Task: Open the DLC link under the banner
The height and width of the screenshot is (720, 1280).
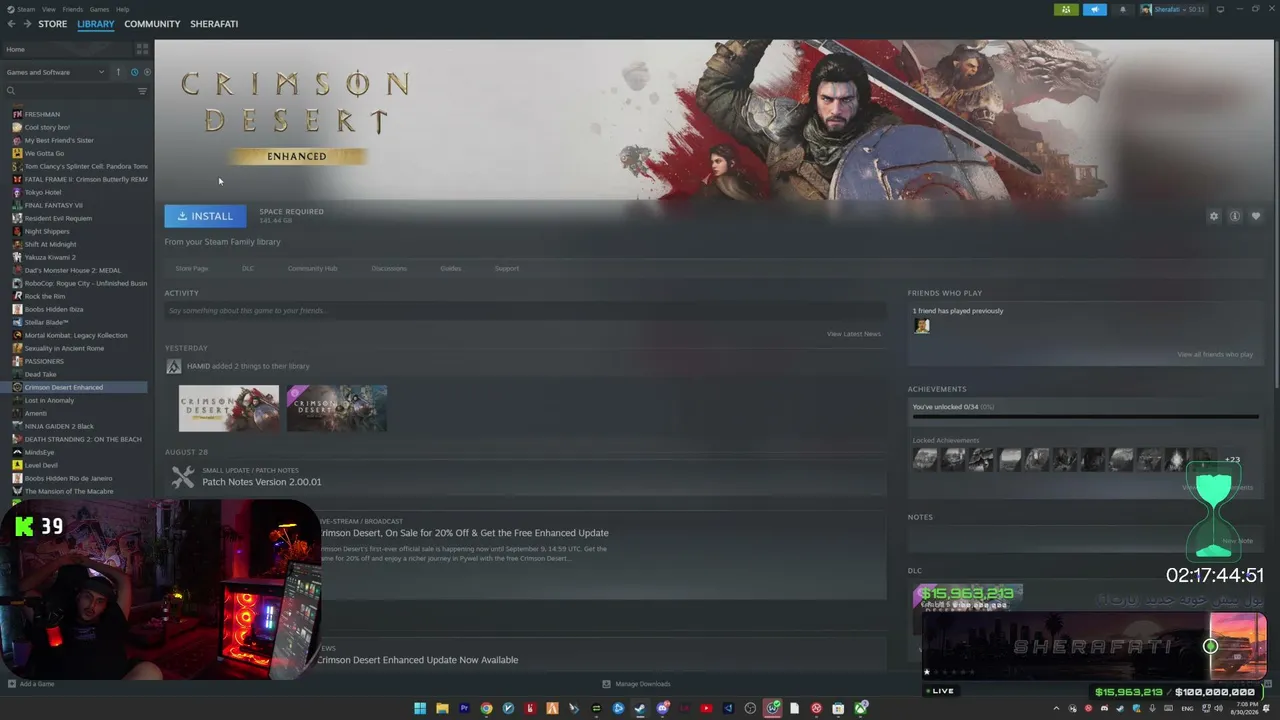Action: [248, 268]
